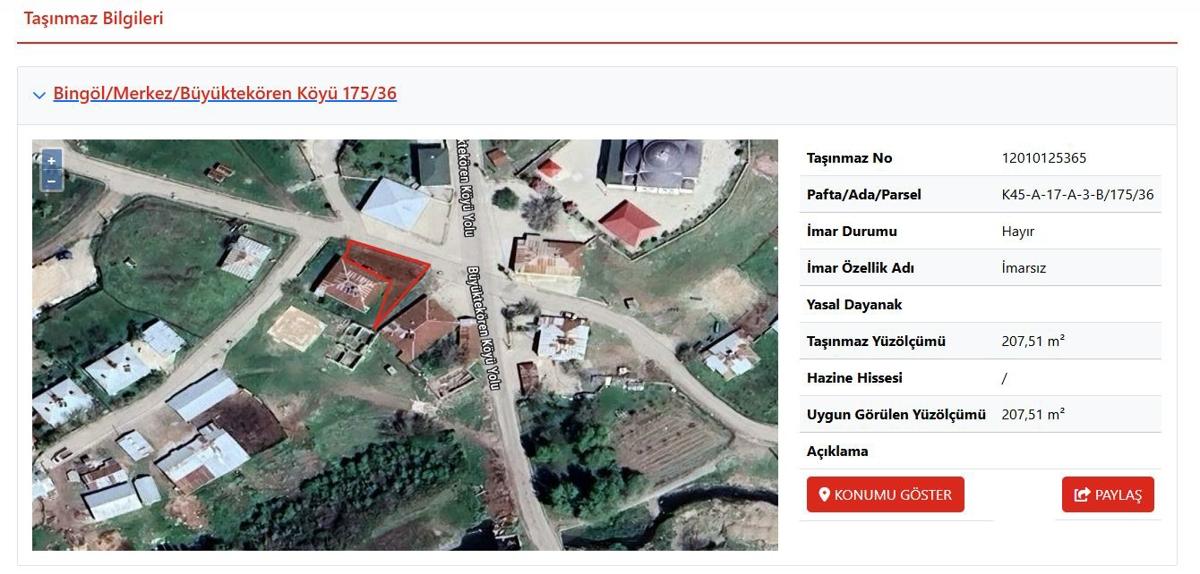Click the bright red-roofed building on map

click(629, 225)
